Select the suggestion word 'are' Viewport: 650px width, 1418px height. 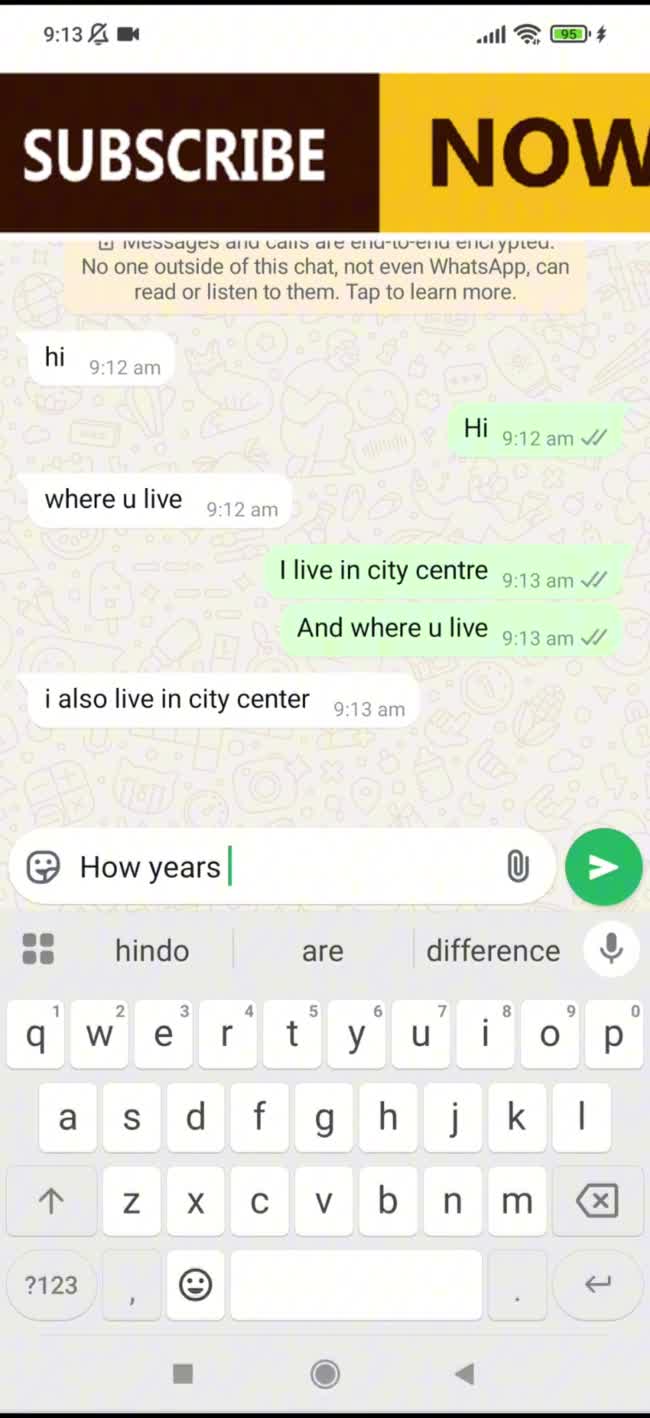[x=322, y=950]
